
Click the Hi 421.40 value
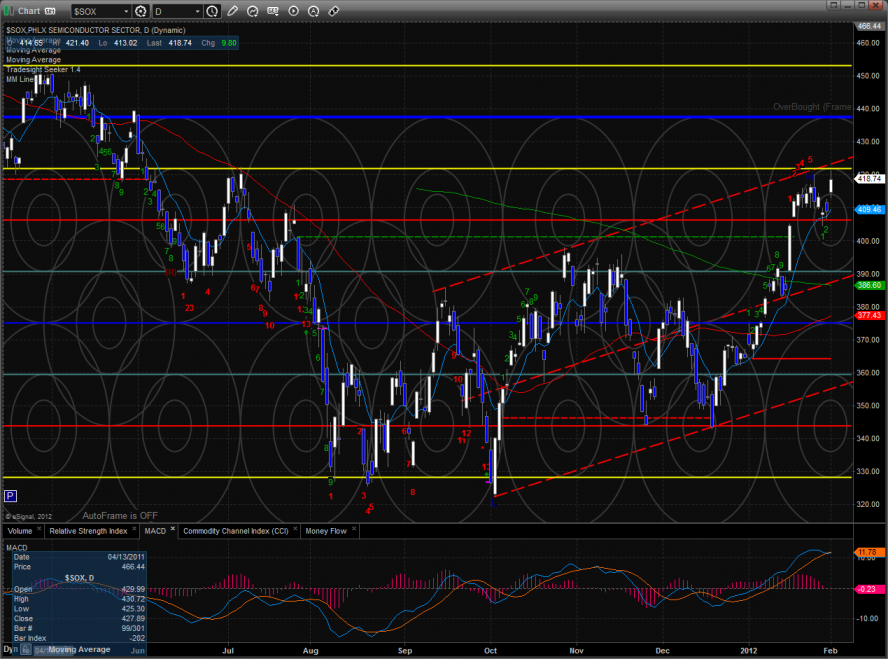coord(77,43)
